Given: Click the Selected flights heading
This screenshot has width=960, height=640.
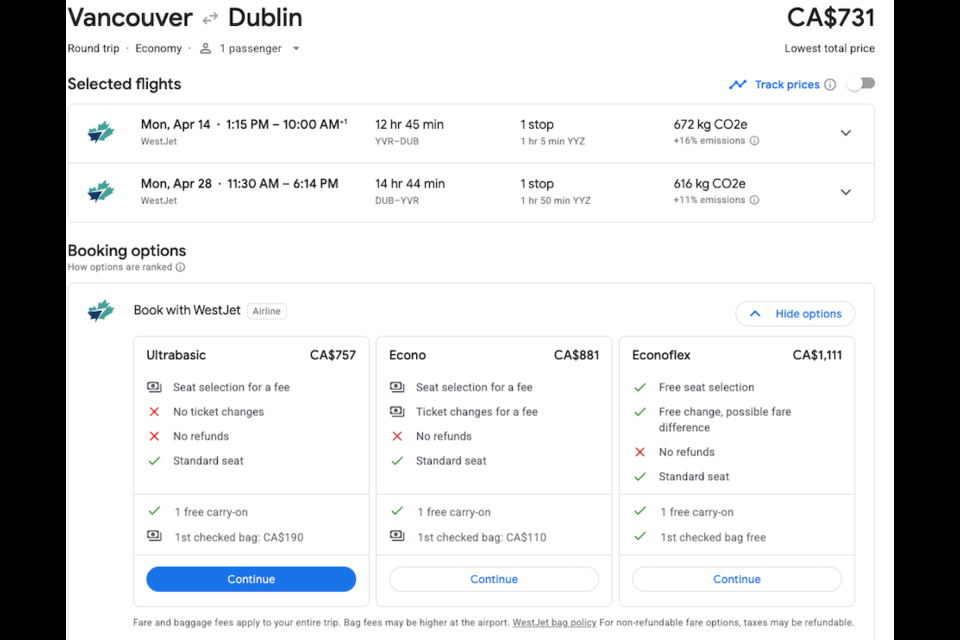Looking at the screenshot, I should [x=124, y=84].
